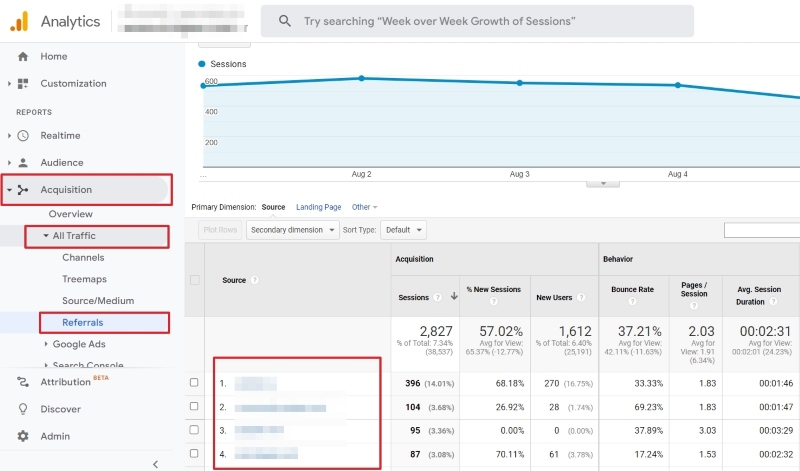
Task: Open the Treemaps report
Action: pyautogui.click(x=84, y=279)
